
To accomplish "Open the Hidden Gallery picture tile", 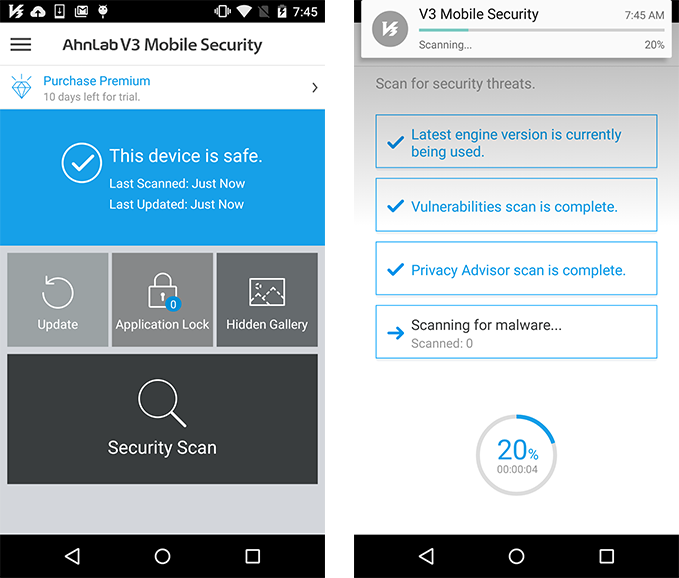I will (x=267, y=300).
